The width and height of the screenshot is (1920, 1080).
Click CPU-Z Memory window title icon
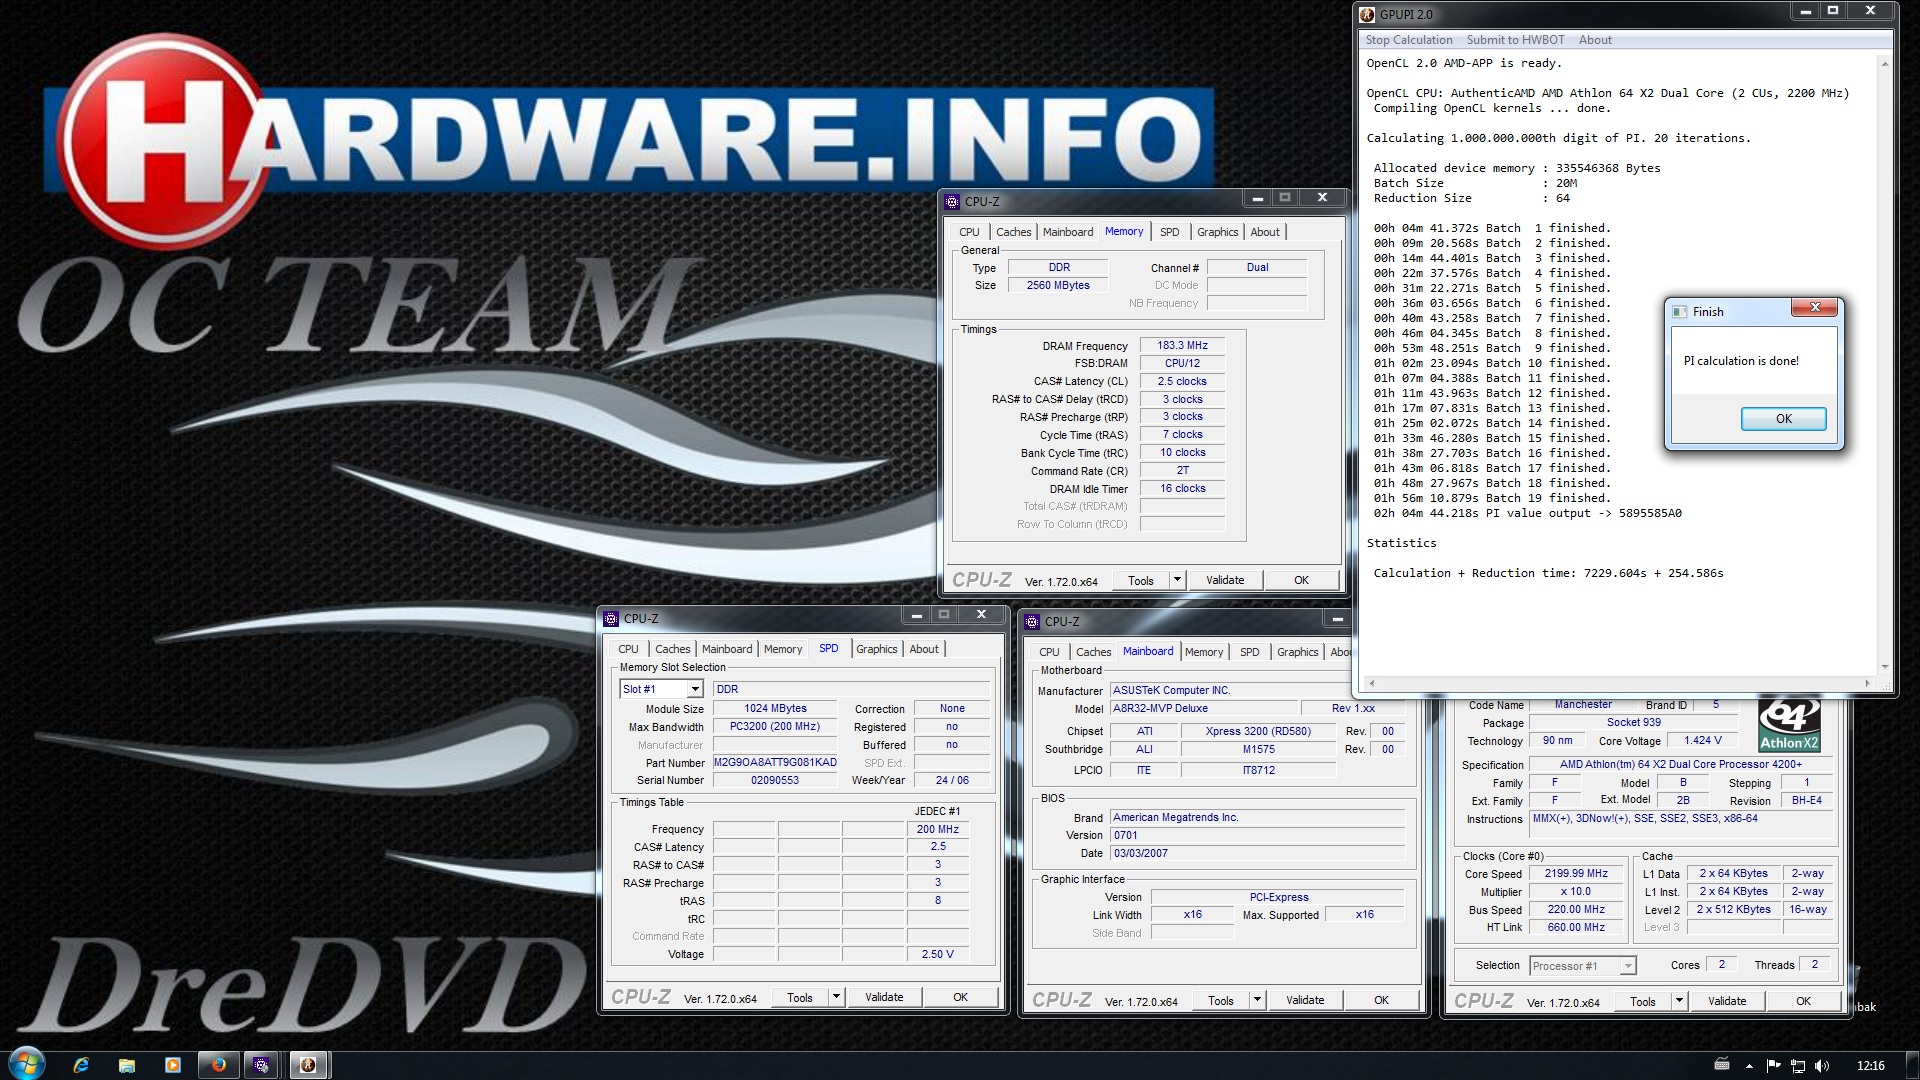coord(952,202)
